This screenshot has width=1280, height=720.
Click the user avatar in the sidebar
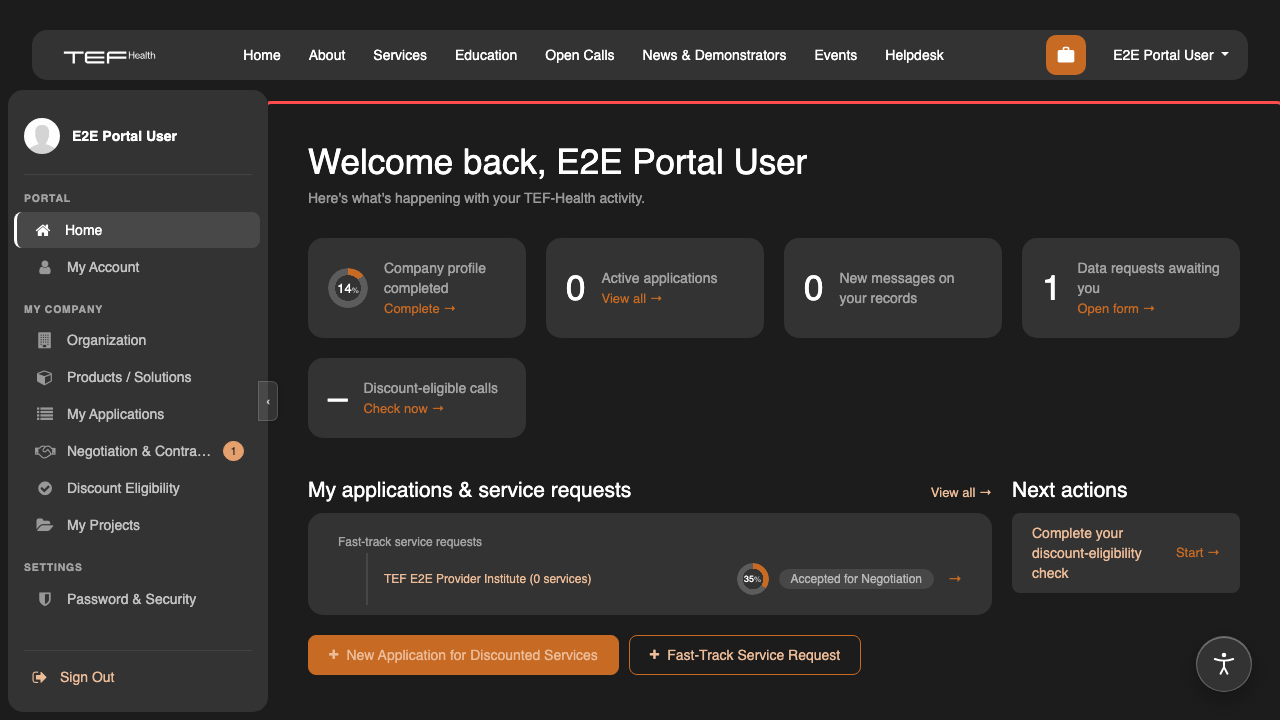42,136
